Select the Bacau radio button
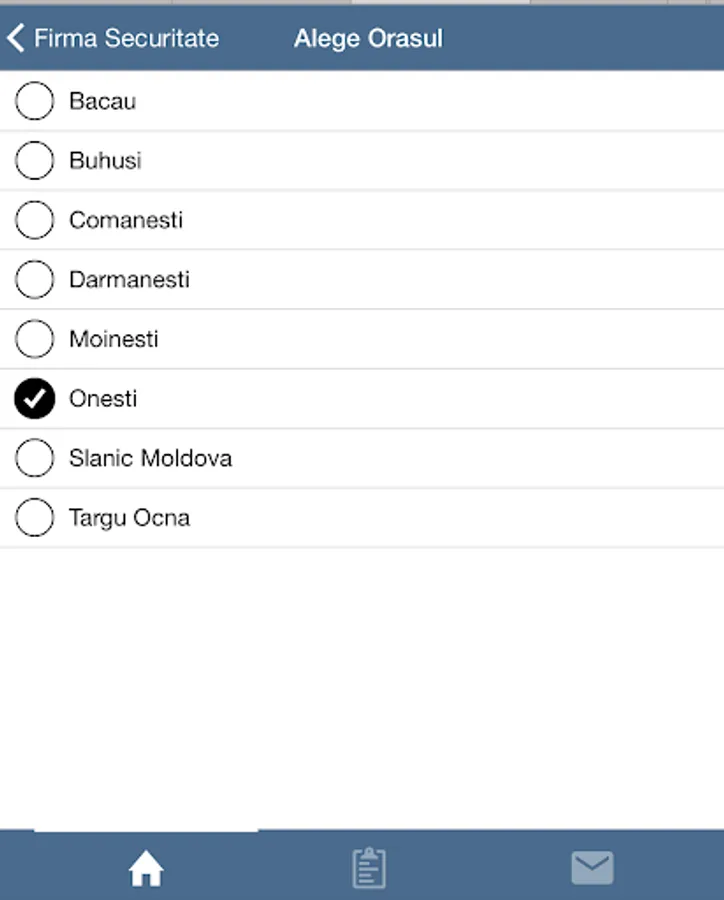Screen dimensions: 724x900 34,100
